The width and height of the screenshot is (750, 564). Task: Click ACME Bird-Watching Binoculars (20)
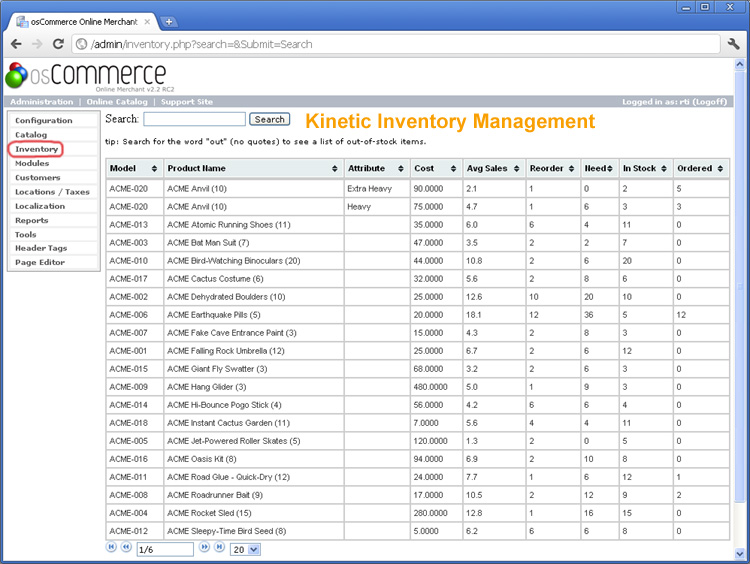click(234, 261)
